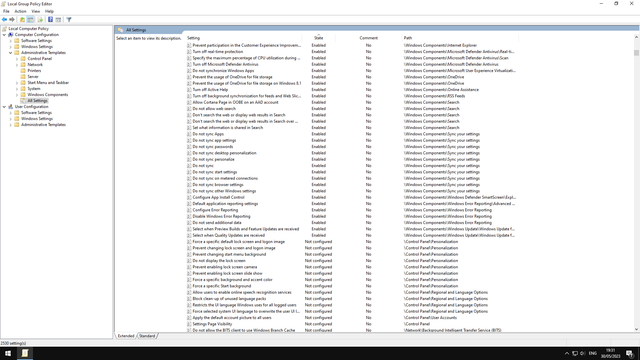Image resolution: width=640 pixels, height=360 pixels.
Task: Select 'Disable Windows Error Reporting' setting
Action: point(221,216)
